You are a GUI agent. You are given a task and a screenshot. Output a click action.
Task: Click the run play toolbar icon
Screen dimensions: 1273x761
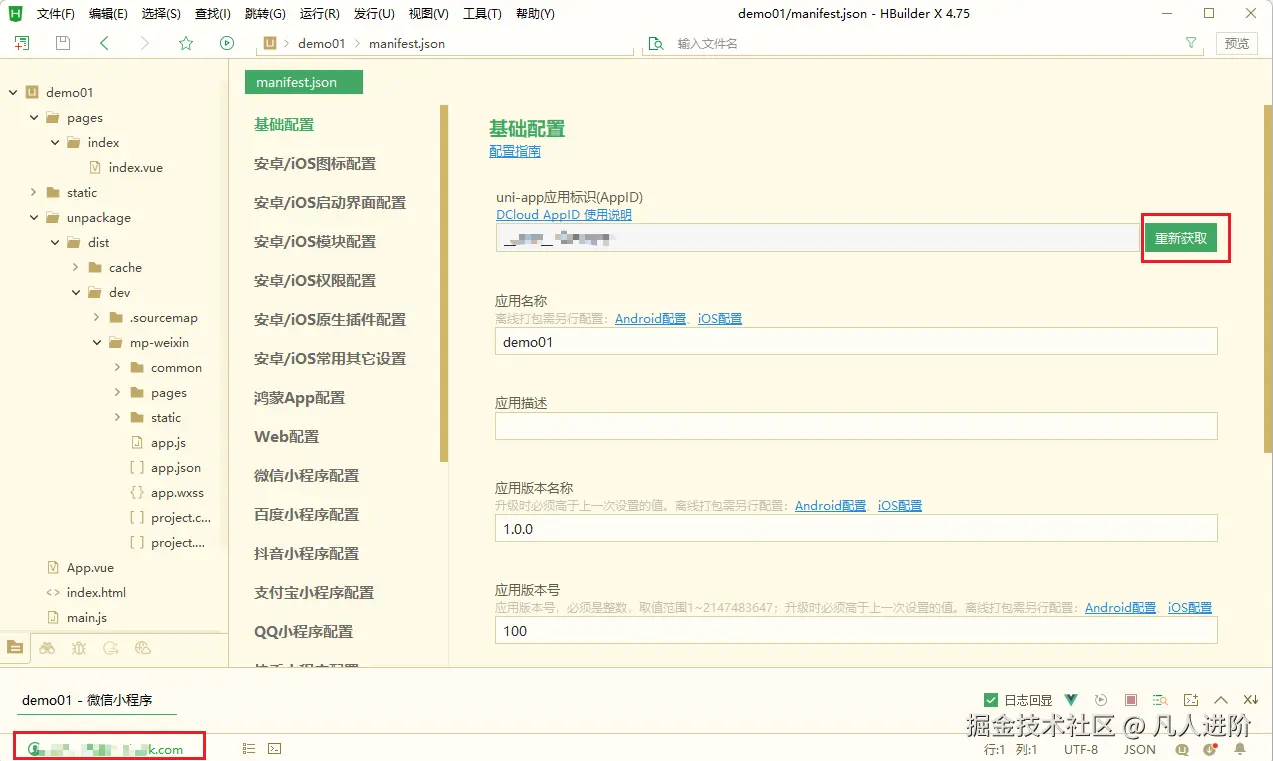[227, 43]
